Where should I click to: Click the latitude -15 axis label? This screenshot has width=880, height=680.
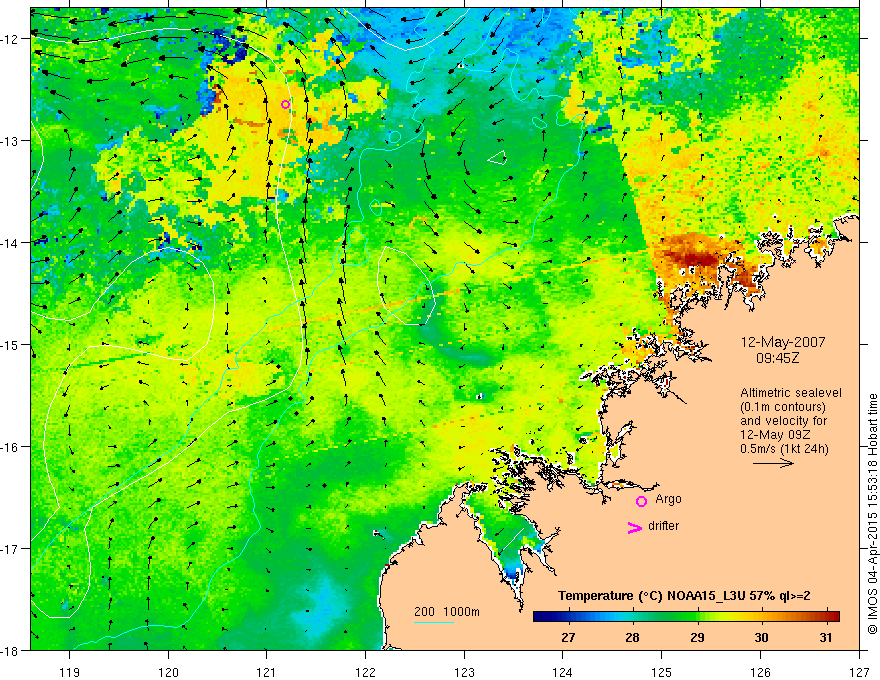(x=11, y=344)
